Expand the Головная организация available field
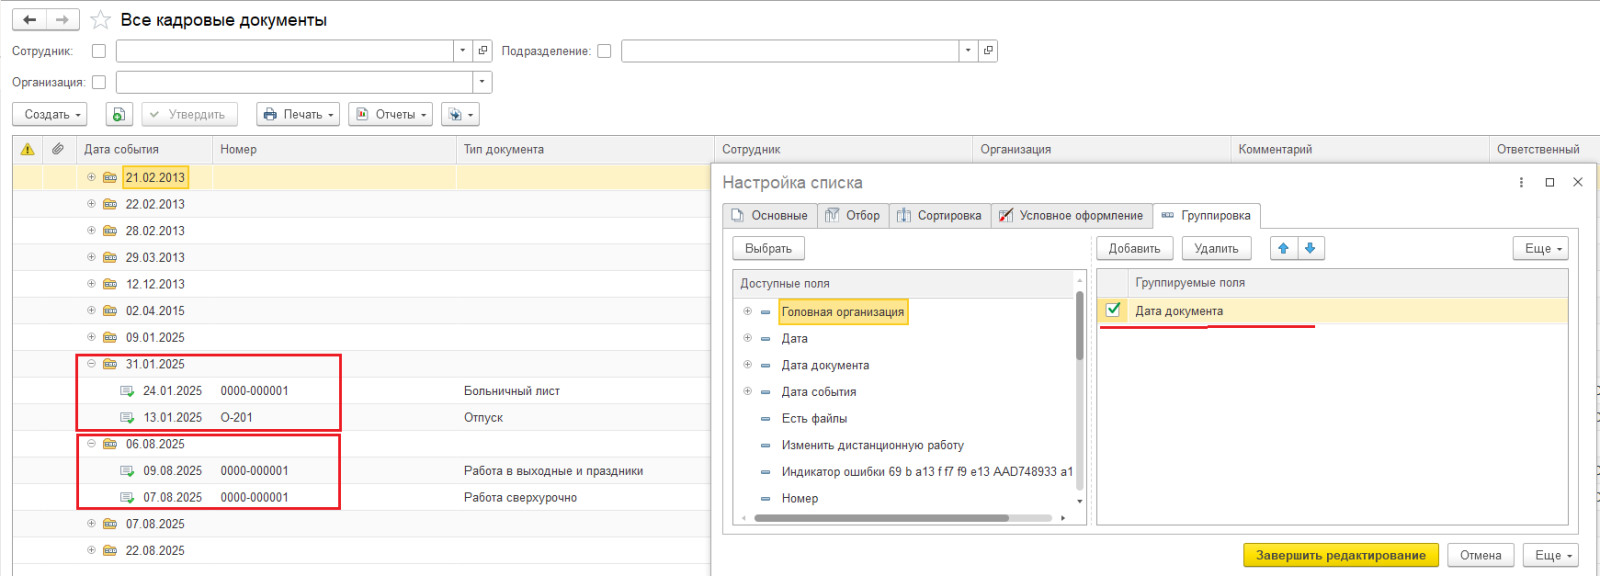Viewport: 1600px width, 576px height. click(747, 312)
